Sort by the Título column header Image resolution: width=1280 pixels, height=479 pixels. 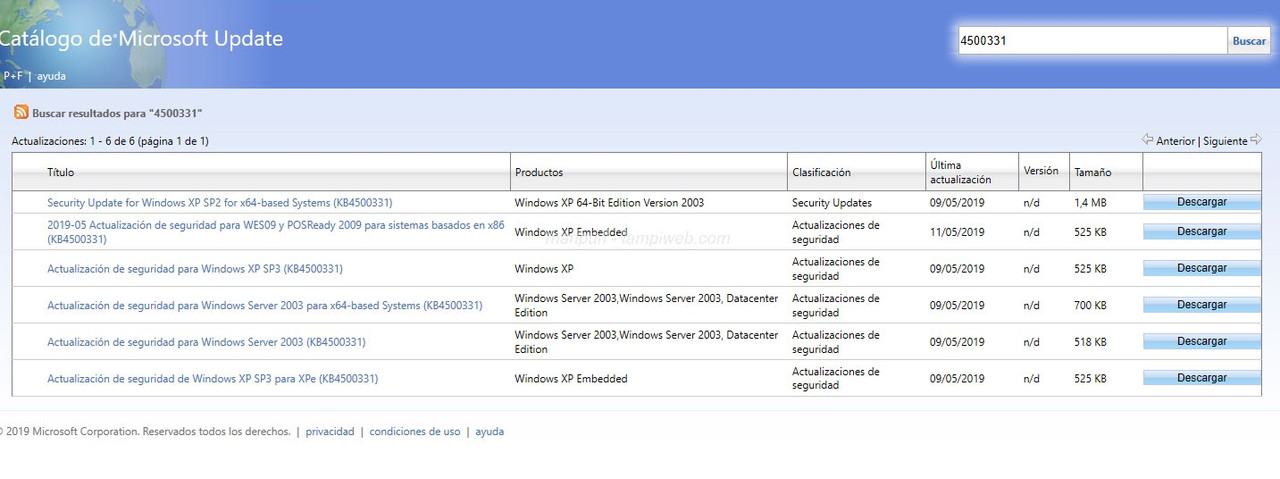pyautogui.click(x=60, y=172)
